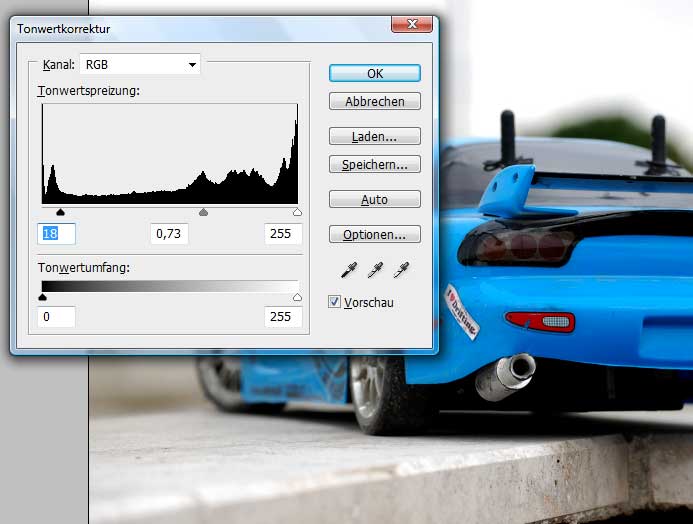Click the black input shadow slider
Image resolution: width=693 pixels, height=524 pixels.
click(60, 213)
